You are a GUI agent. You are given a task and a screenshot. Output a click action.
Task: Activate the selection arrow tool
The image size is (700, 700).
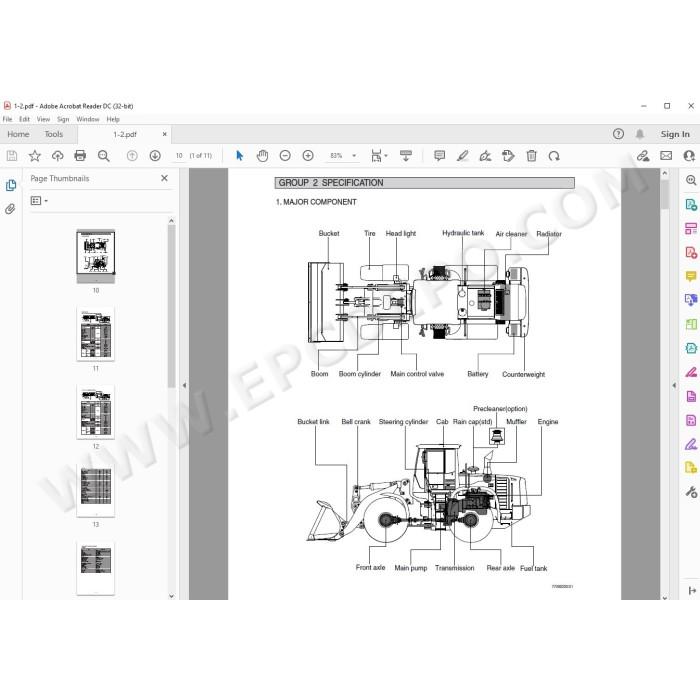pyautogui.click(x=240, y=156)
